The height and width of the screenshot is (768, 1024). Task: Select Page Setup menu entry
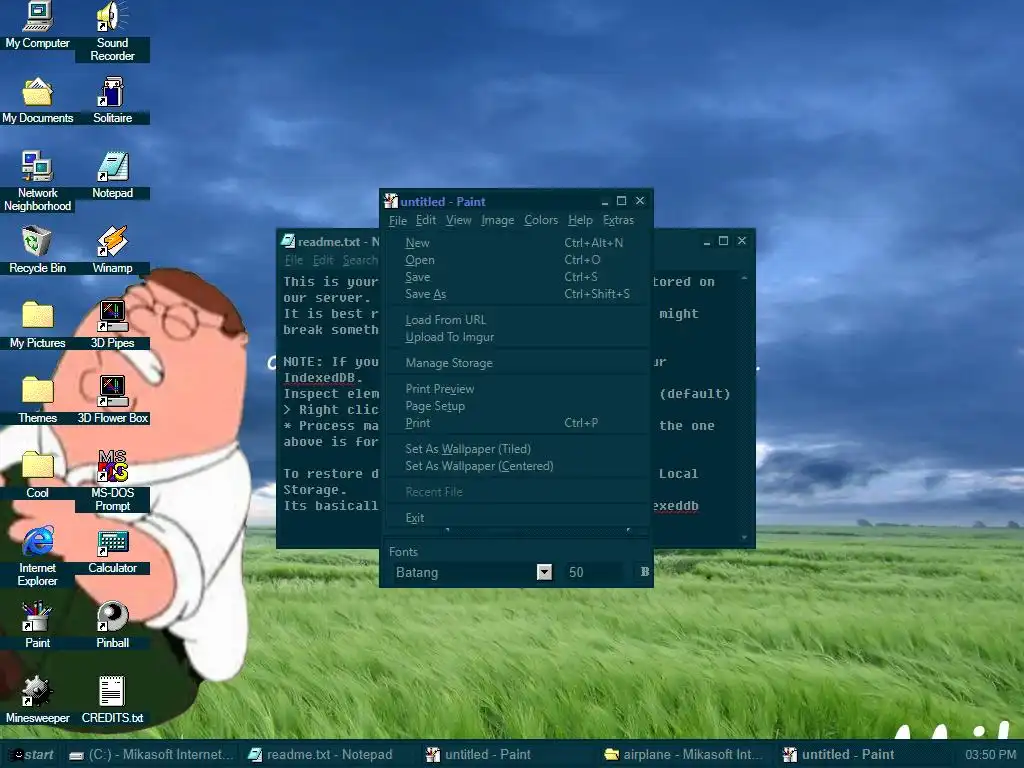[517, 406]
